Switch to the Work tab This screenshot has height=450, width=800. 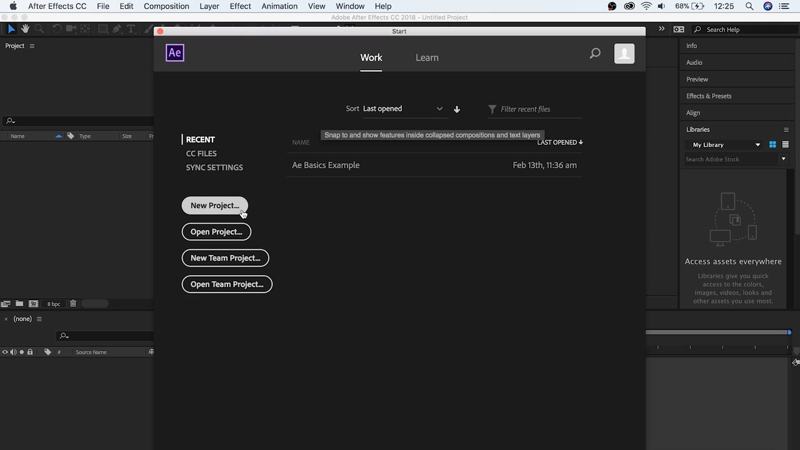(371, 58)
